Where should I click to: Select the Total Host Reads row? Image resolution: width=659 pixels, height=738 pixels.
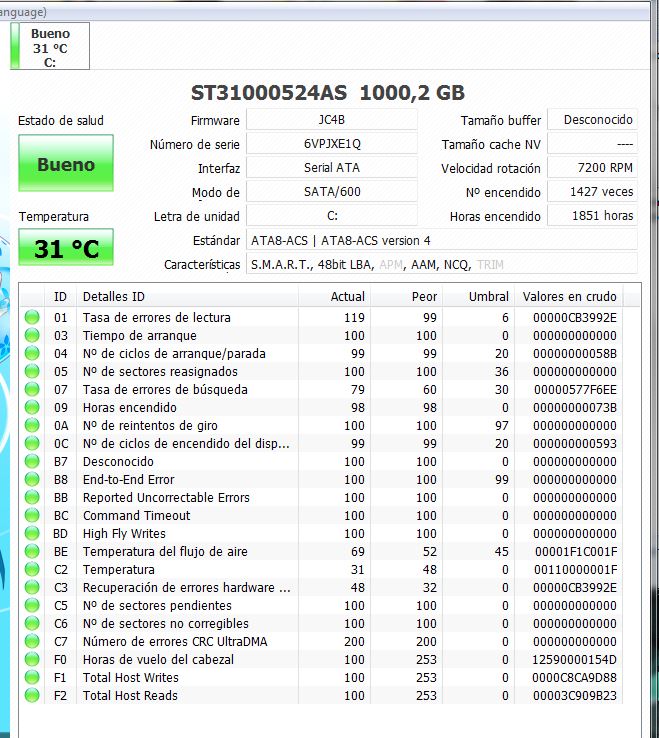coord(321,695)
